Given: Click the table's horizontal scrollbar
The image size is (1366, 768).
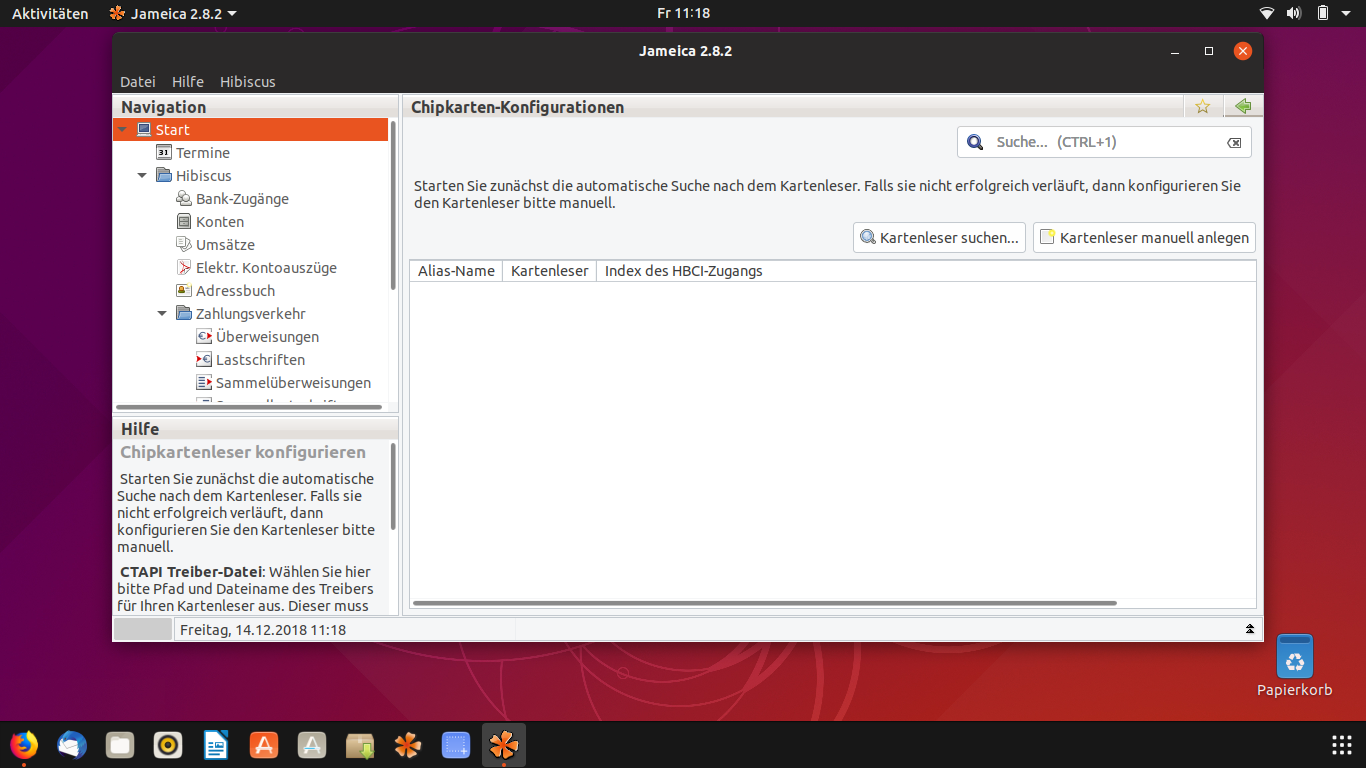Looking at the screenshot, I should pos(764,603).
